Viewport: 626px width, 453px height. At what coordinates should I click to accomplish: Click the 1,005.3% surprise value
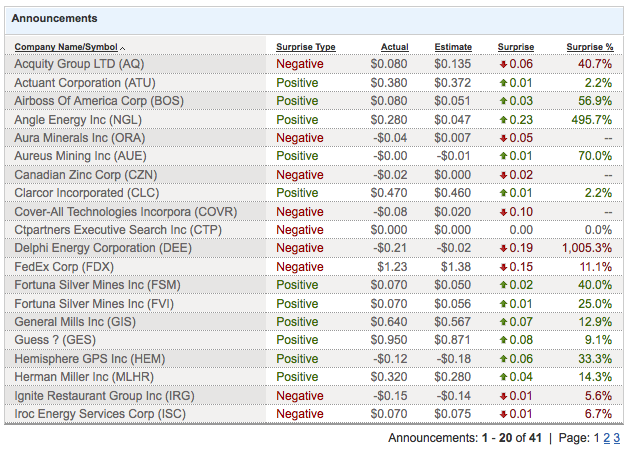tap(587, 248)
